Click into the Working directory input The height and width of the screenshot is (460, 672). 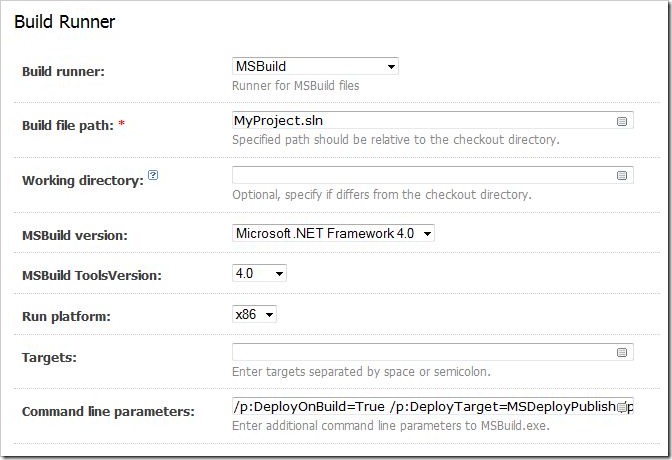(433, 175)
